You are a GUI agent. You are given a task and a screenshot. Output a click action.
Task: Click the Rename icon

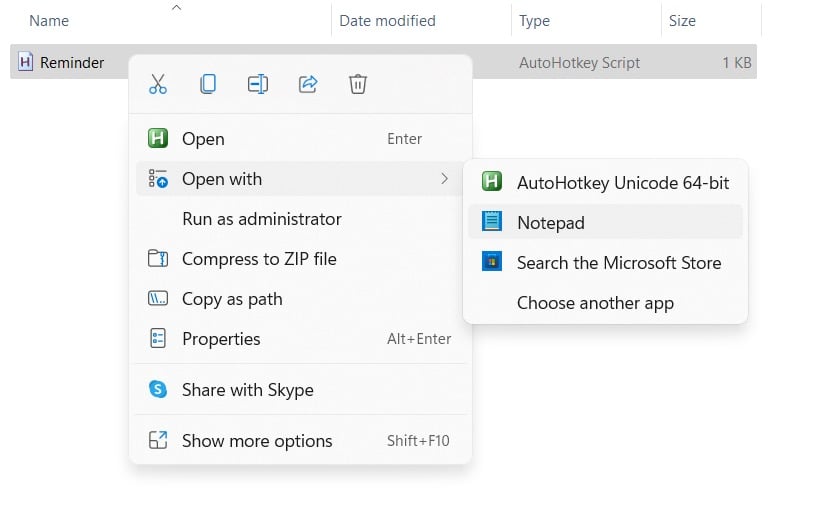258,84
